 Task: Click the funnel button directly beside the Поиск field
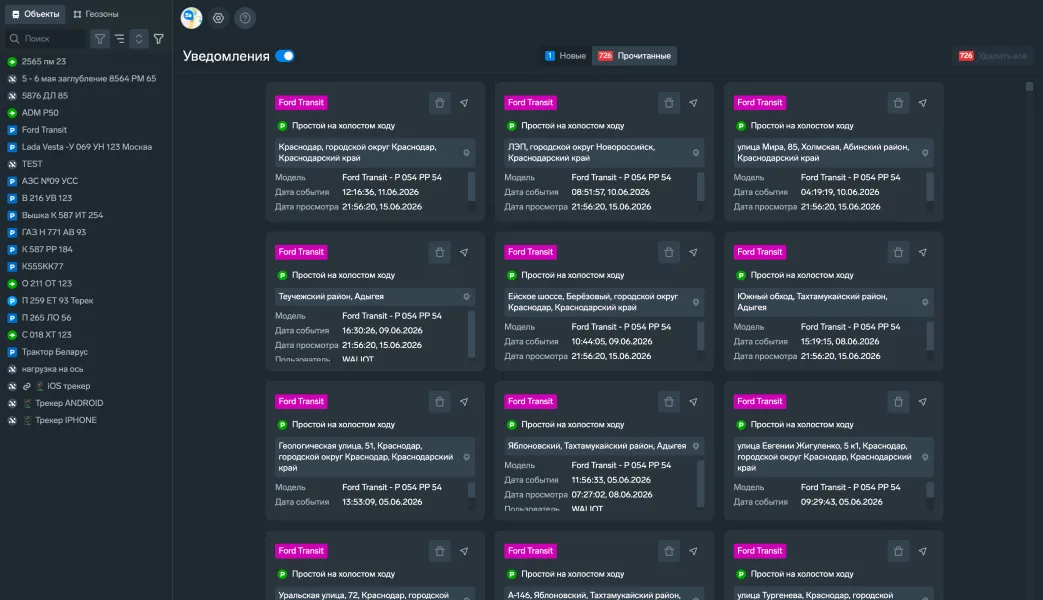[100, 39]
